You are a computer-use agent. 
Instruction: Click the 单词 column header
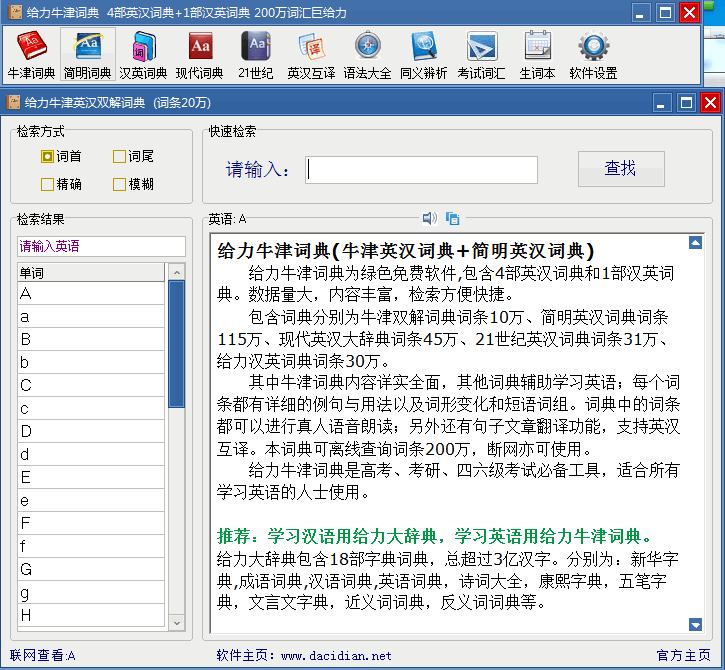tap(91, 273)
